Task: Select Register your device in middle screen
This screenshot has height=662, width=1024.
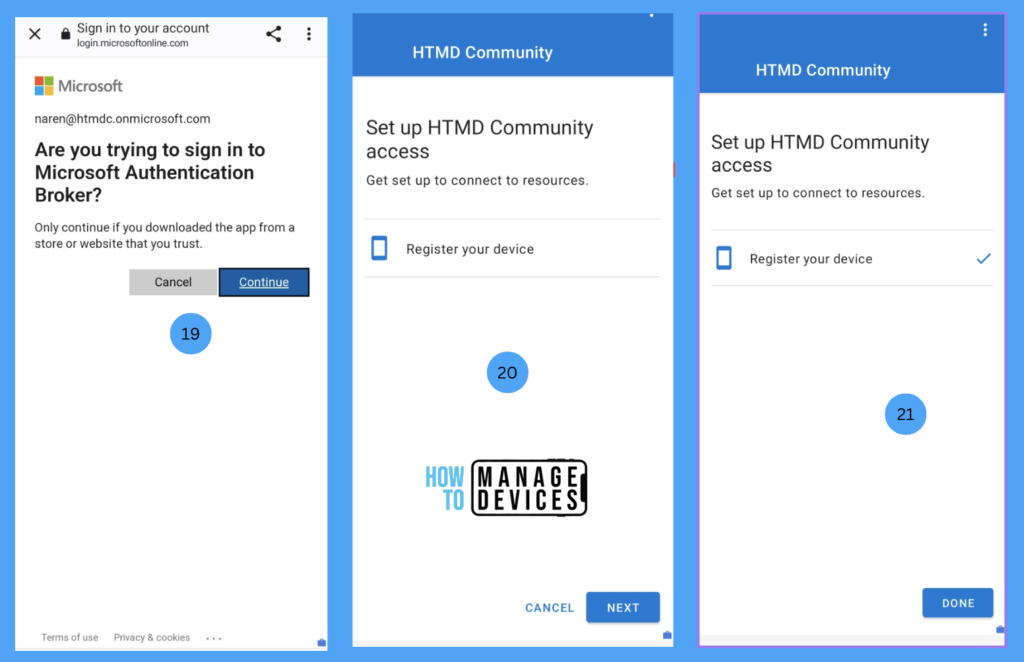Action: click(x=513, y=249)
